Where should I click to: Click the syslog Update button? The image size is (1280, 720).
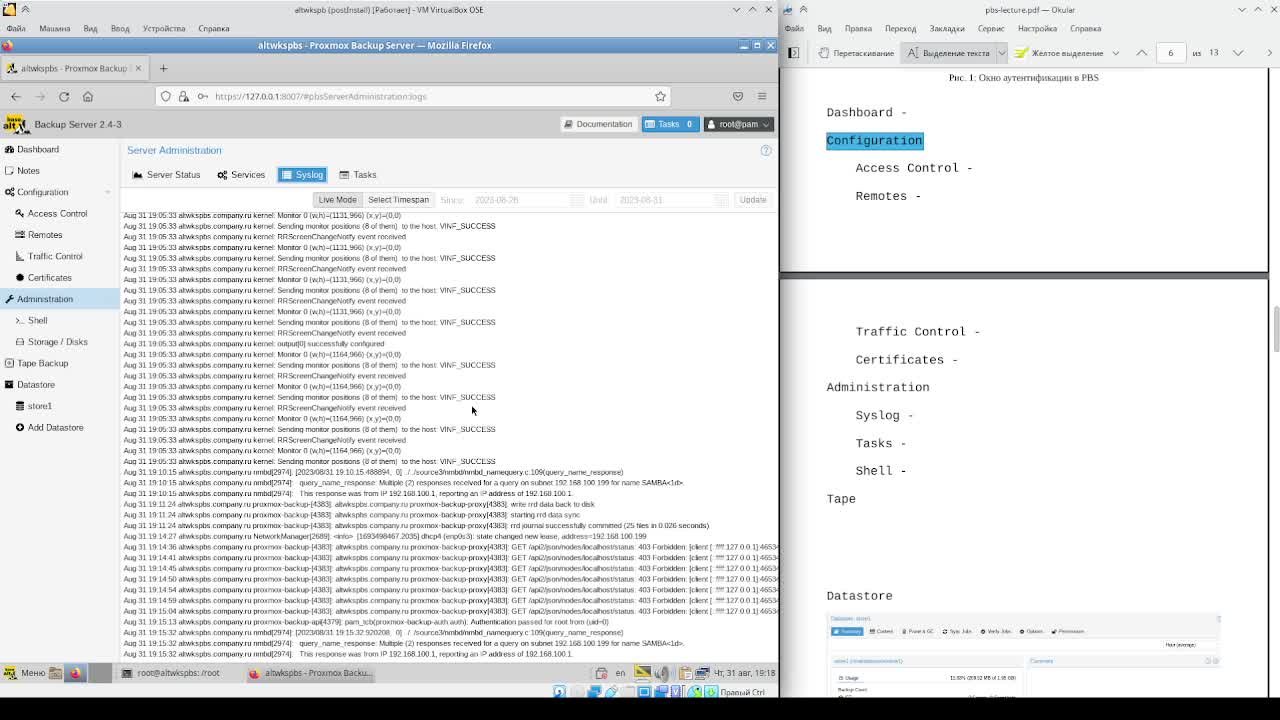[x=753, y=200]
